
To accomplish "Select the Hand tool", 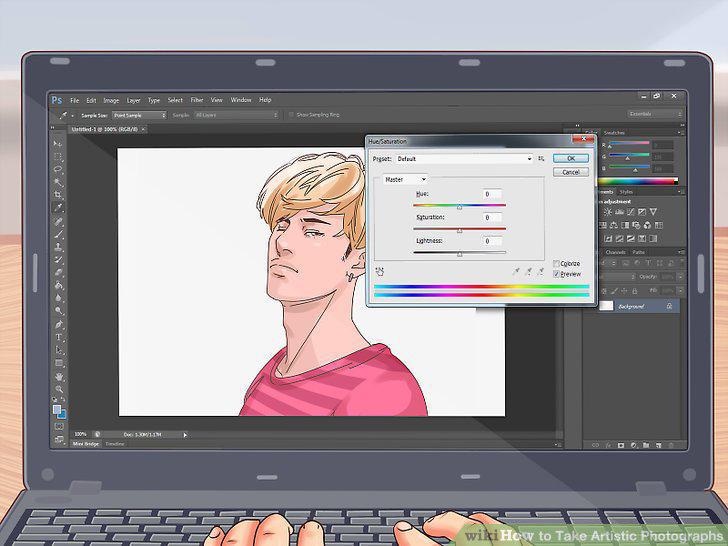I will pos(58,377).
